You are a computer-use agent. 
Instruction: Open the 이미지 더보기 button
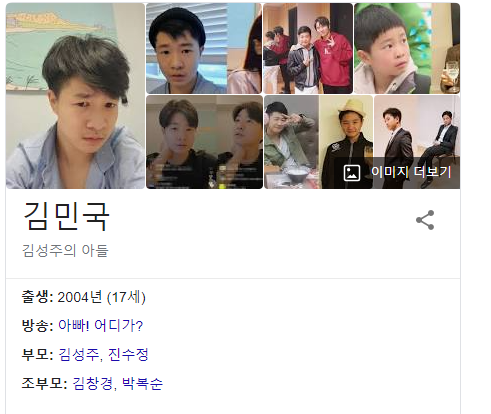pyautogui.click(x=397, y=173)
